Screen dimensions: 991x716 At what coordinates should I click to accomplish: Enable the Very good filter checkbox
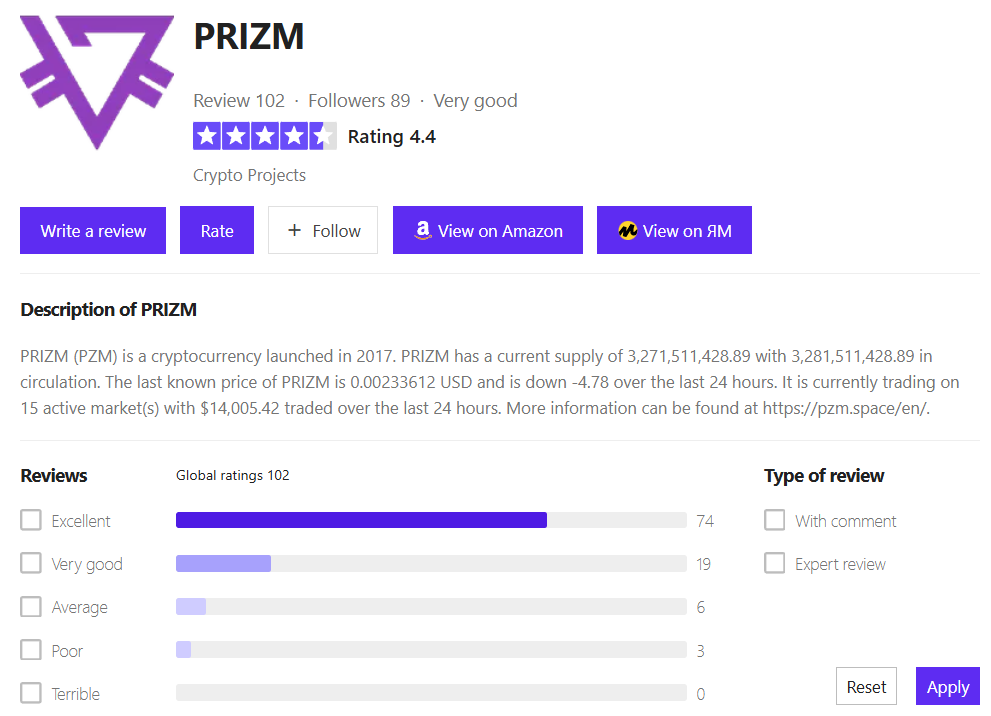coord(31,564)
